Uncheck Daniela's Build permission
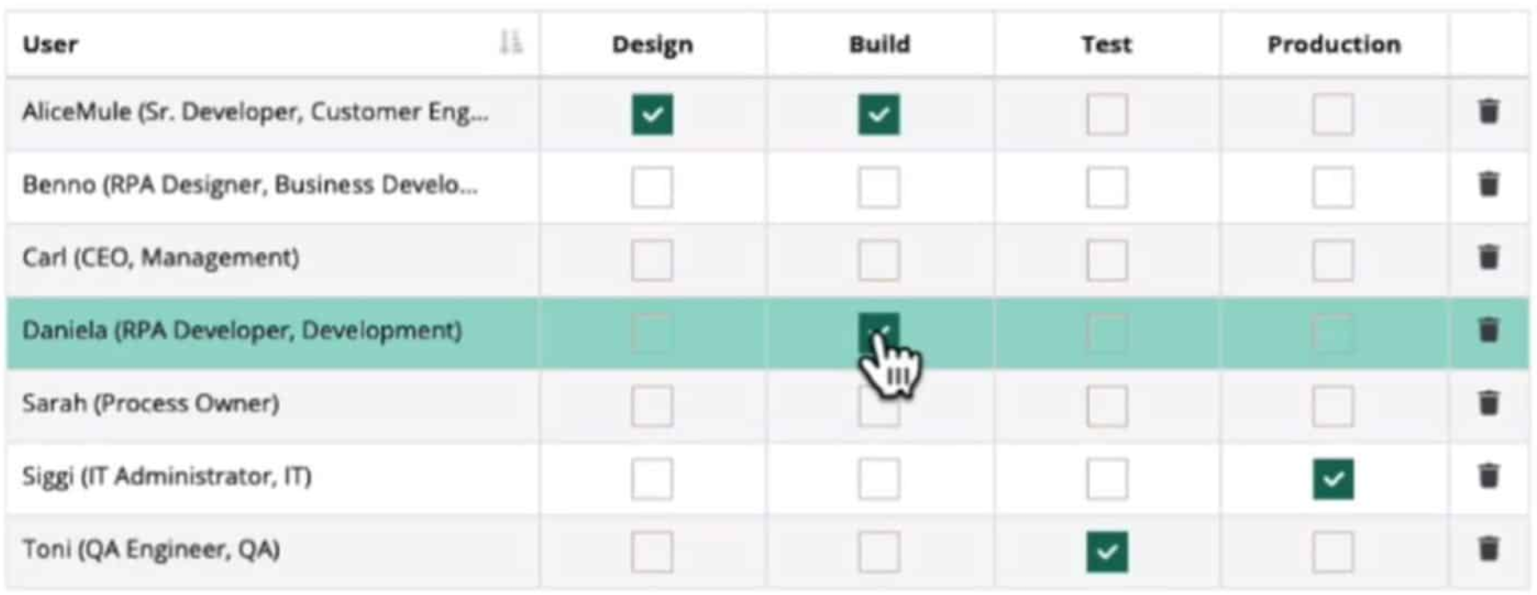This screenshot has width=1537, height=595. [878, 330]
